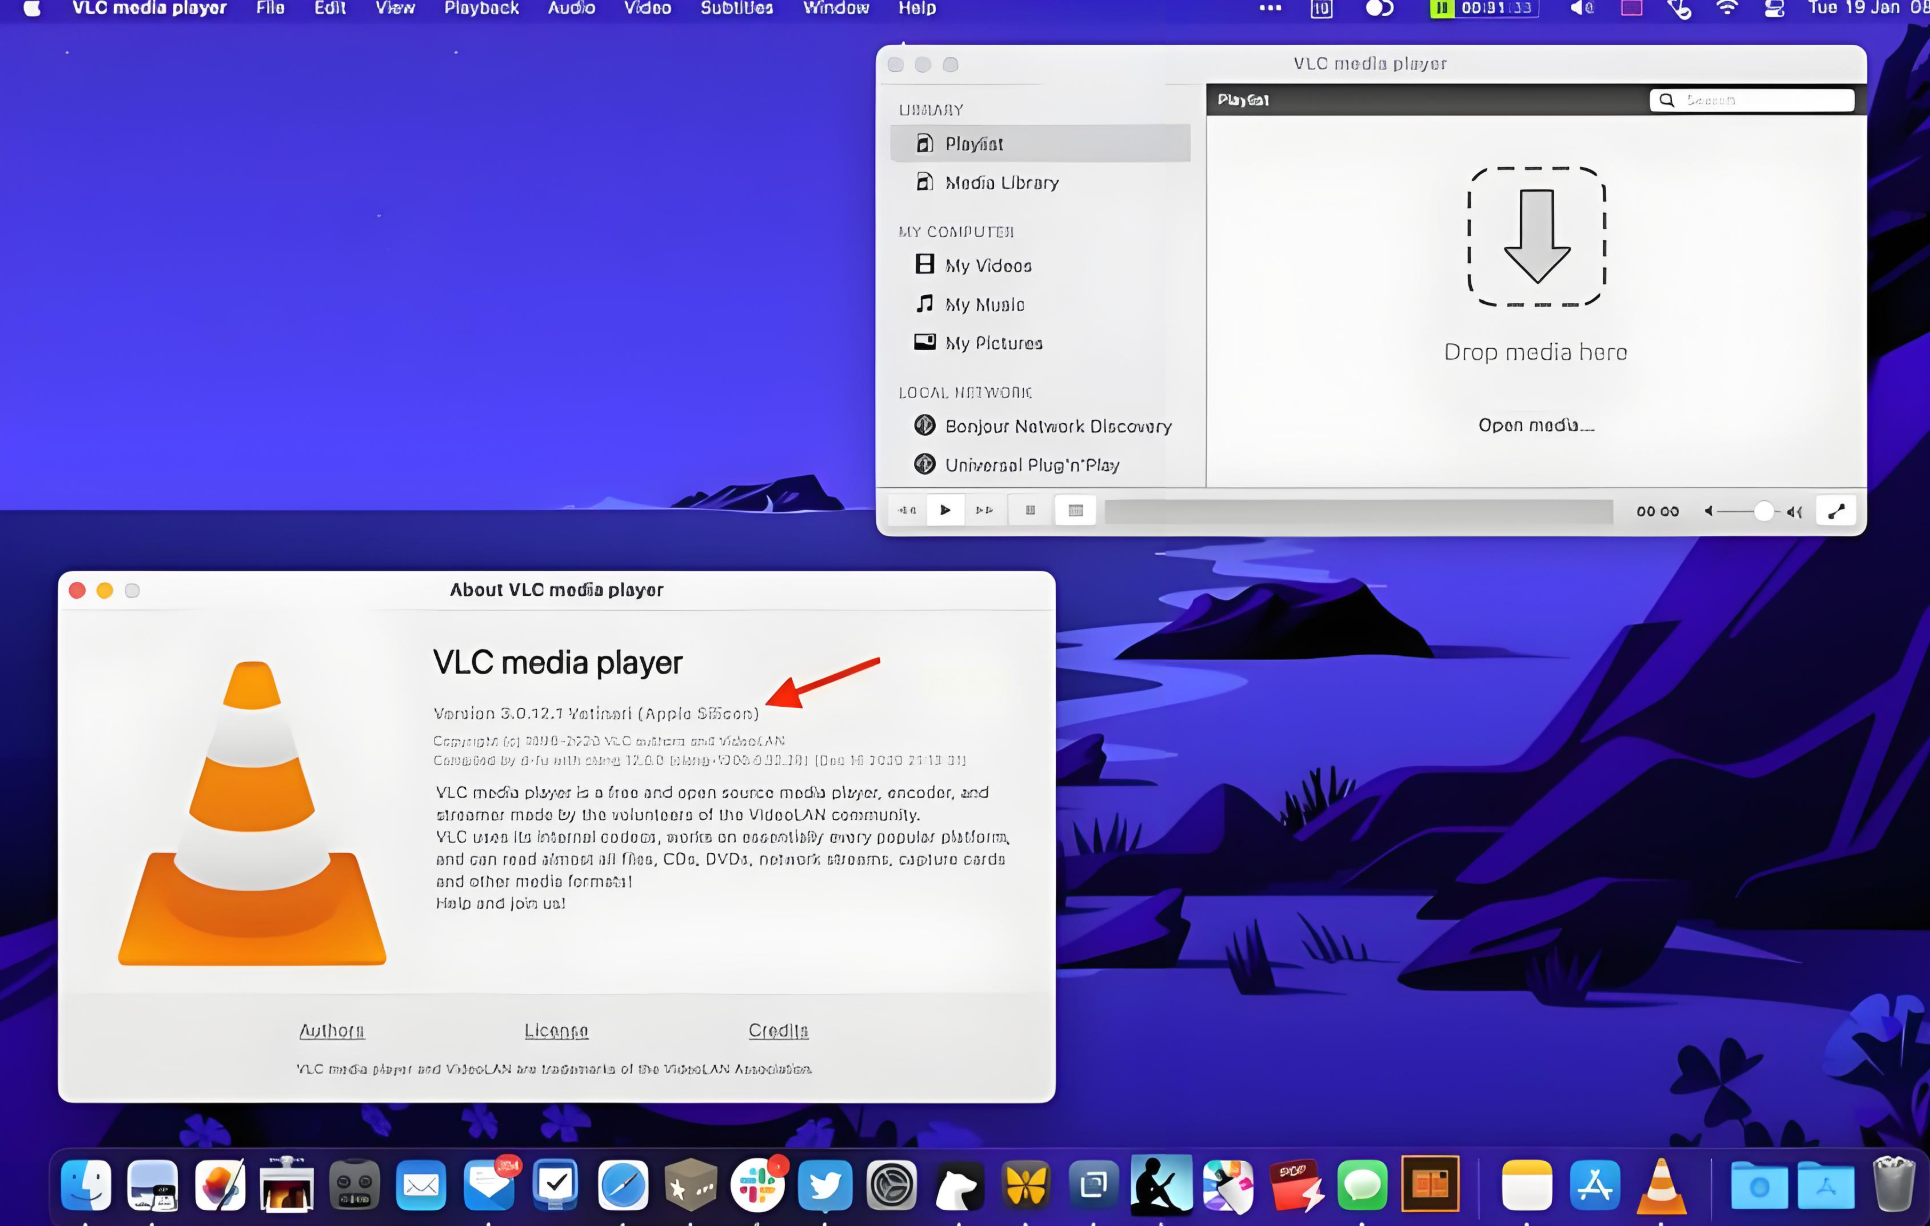Open the Bear app from the Dock
Screen dimensions: 1930x1226
(958, 1186)
